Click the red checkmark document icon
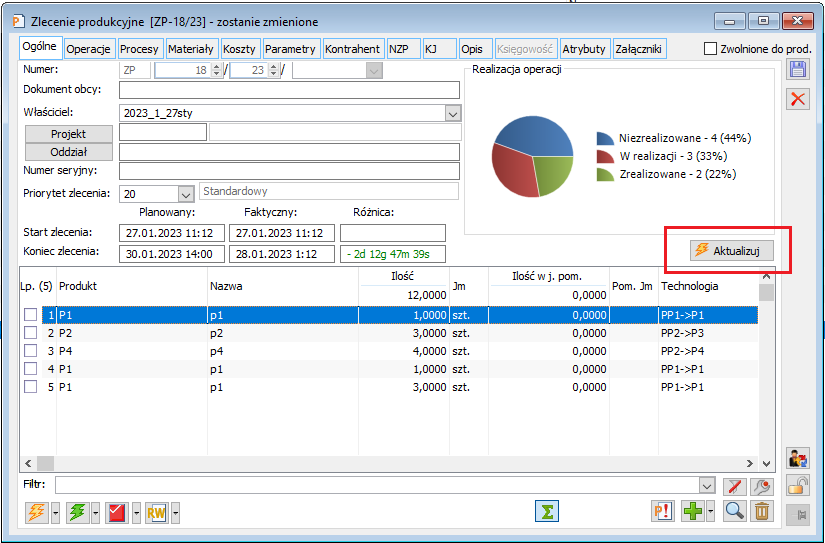This screenshot has height=543, width=825. pyautogui.click(x=118, y=512)
